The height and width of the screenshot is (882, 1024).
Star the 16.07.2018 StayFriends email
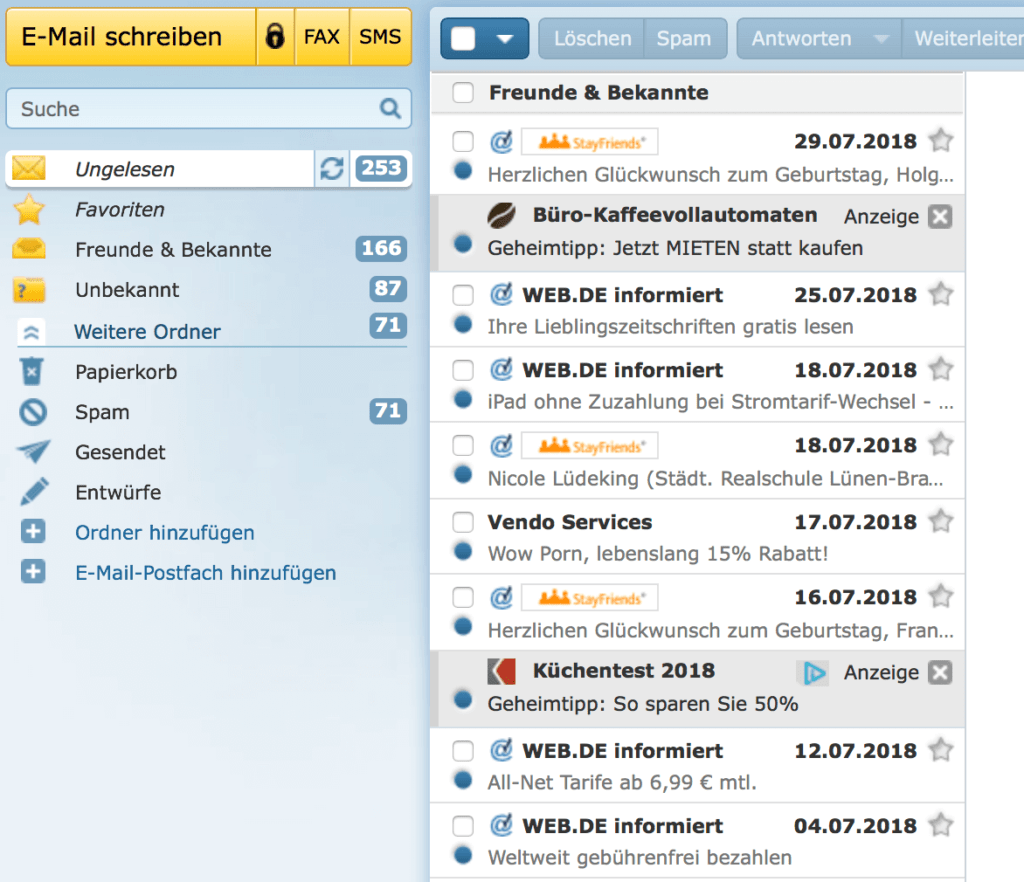pyautogui.click(x=941, y=596)
